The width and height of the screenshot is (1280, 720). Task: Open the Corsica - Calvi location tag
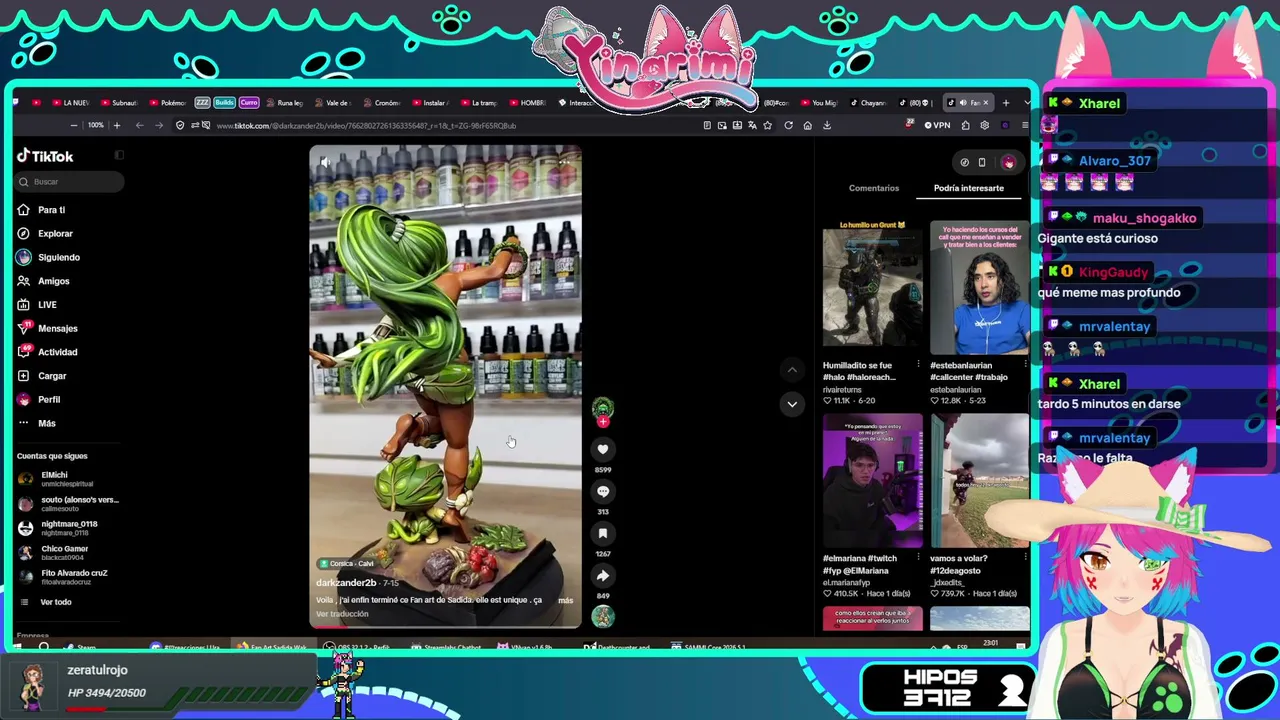pyautogui.click(x=347, y=564)
